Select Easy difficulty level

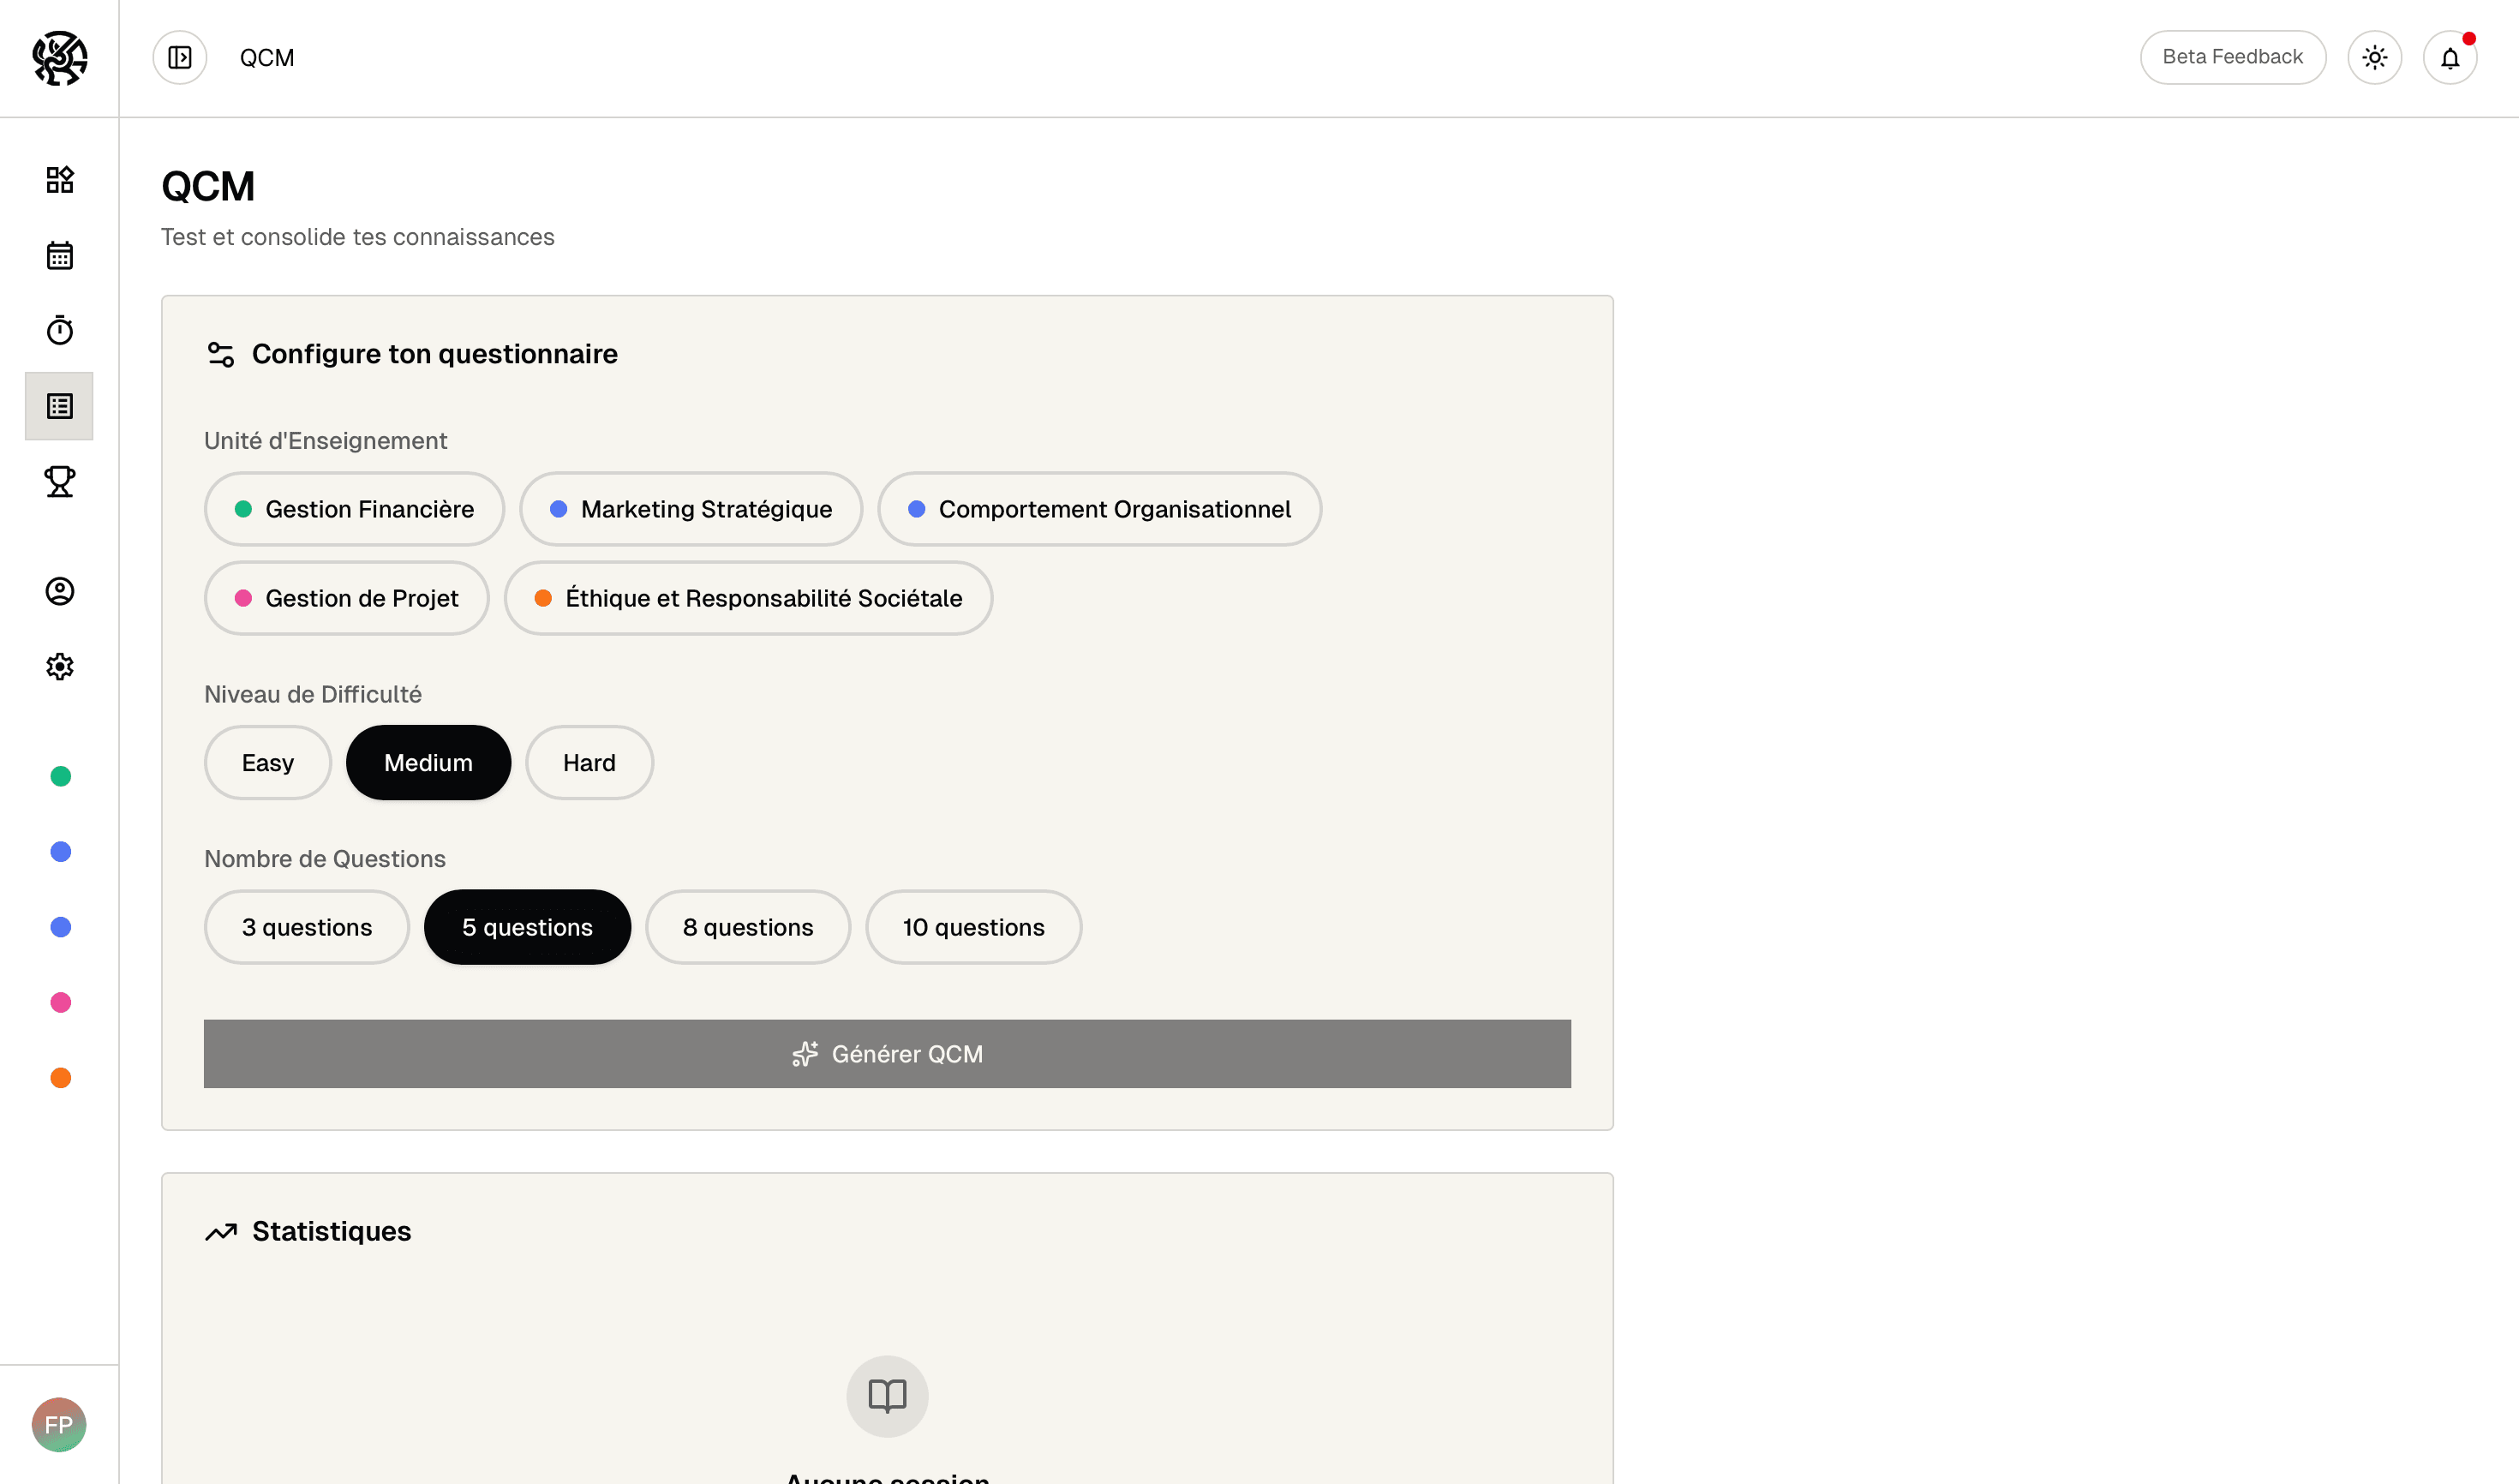267,763
